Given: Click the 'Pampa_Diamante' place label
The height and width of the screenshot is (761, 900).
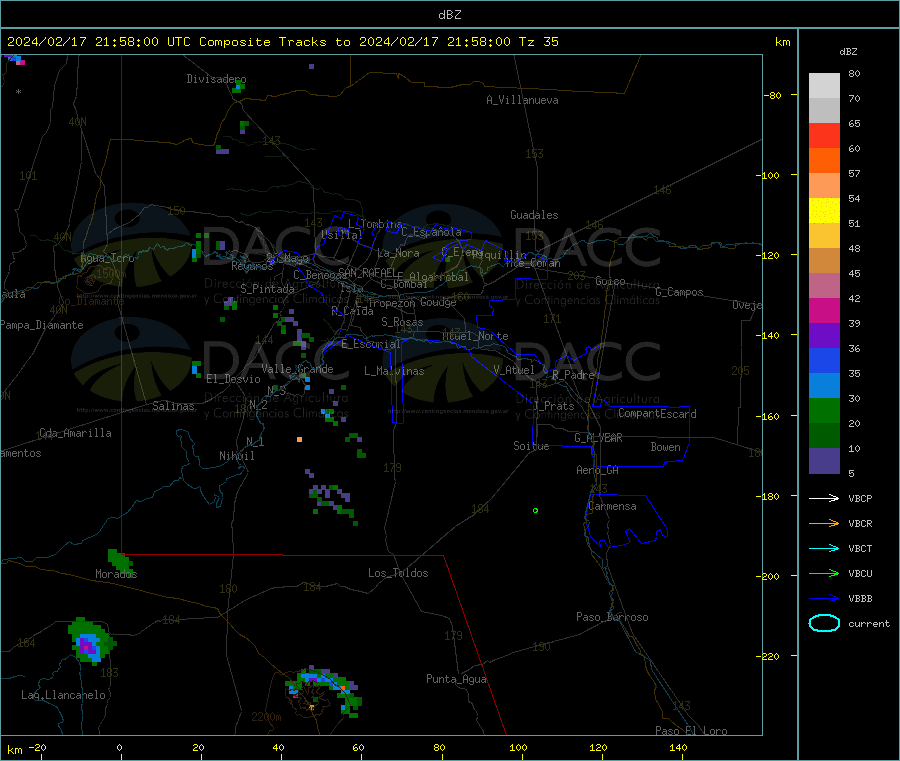Looking at the screenshot, I should click(42, 325).
